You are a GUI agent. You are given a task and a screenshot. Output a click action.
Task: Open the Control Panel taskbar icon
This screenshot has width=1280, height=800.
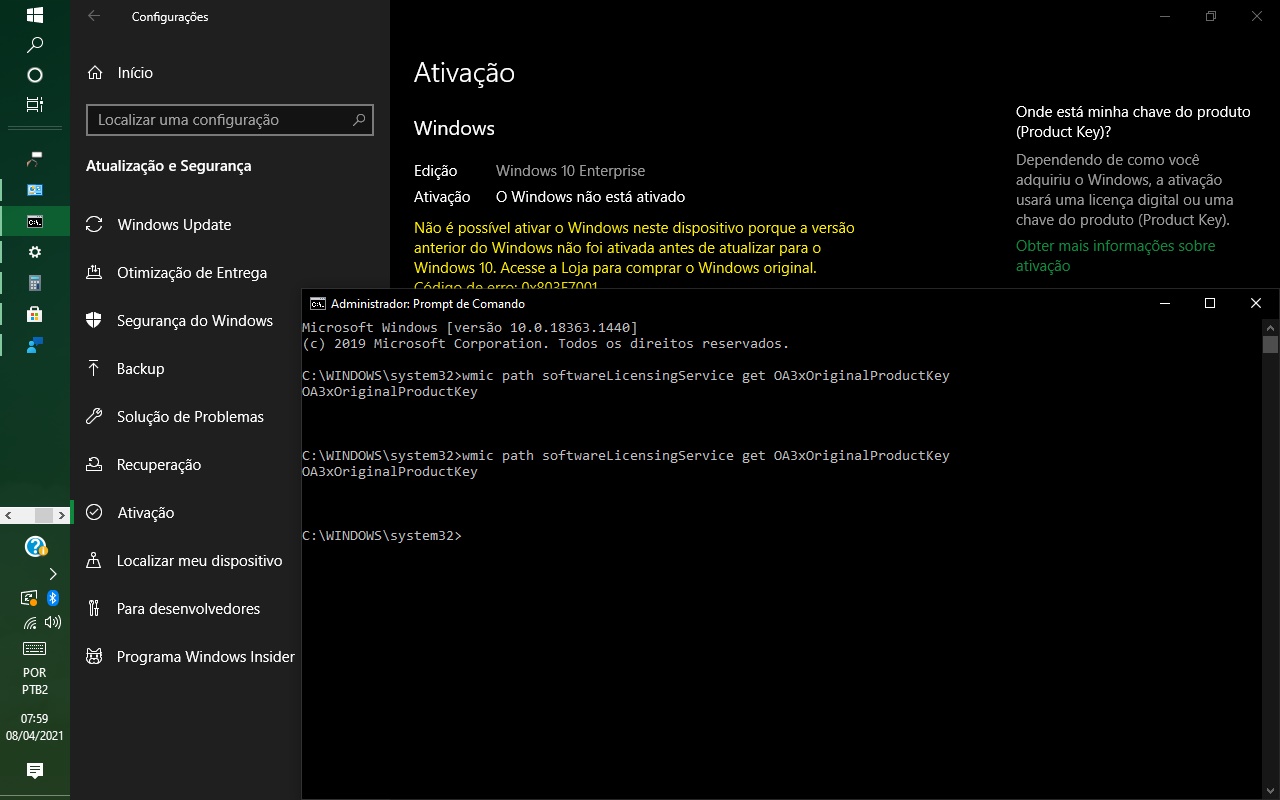pos(35,190)
